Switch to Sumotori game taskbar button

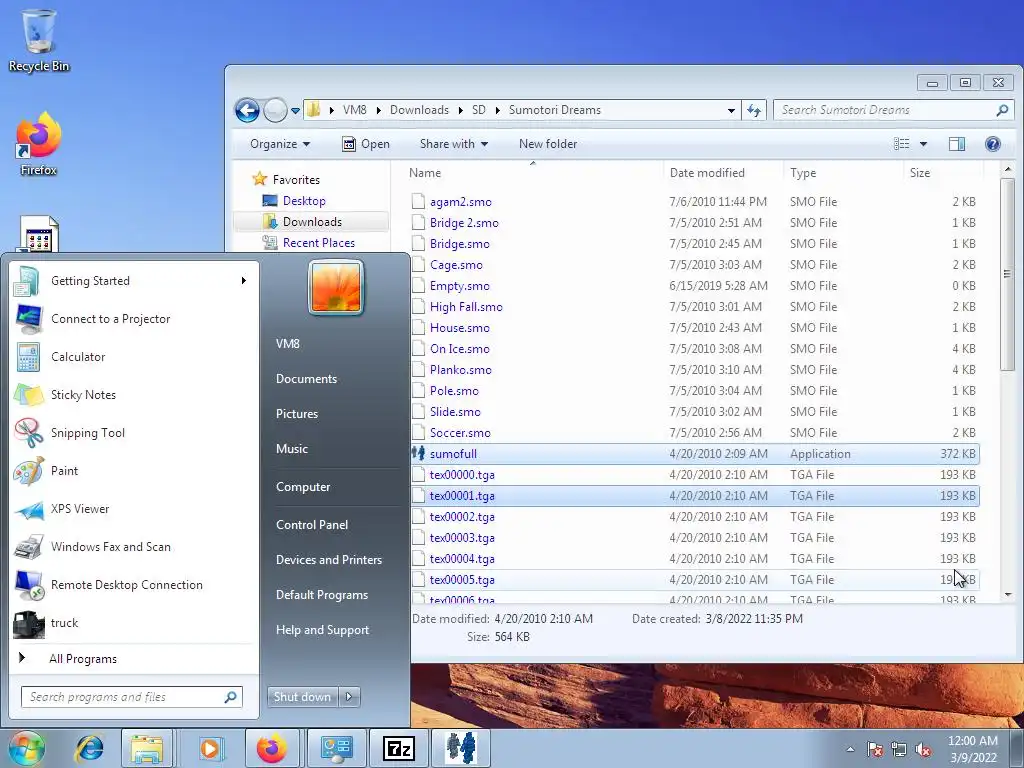[x=461, y=748]
